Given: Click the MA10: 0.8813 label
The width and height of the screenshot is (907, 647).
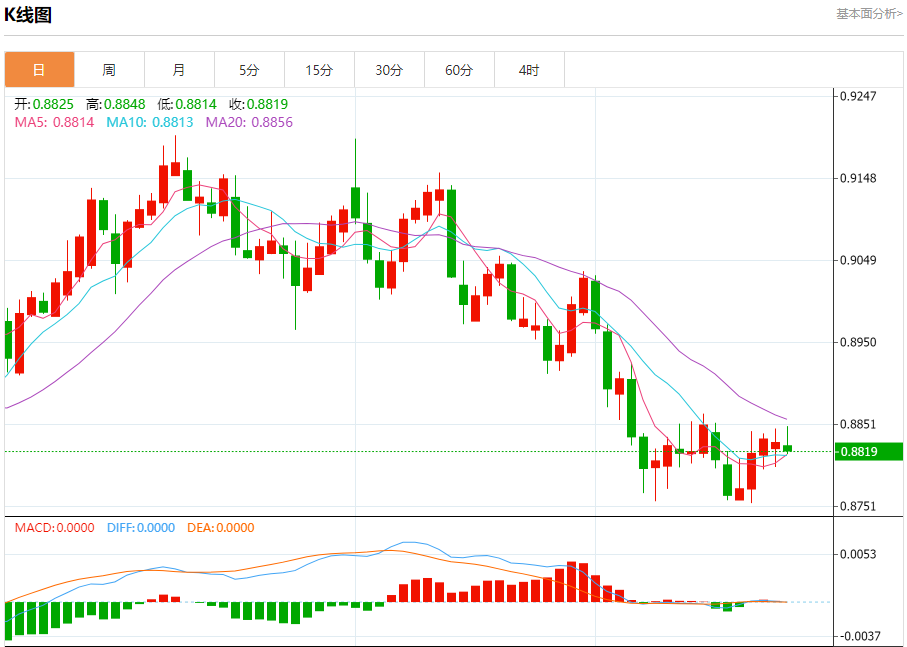Looking at the screenshot, I should coord(150,122).
